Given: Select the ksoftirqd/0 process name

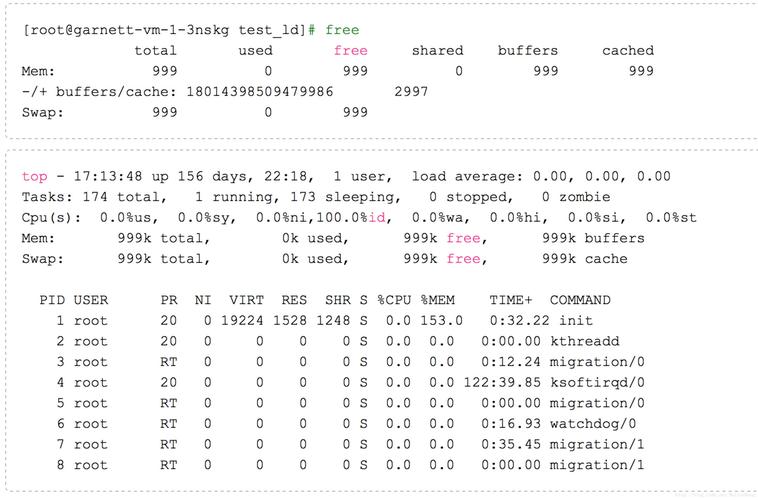Looking at the screenshot, I should 597,382.
